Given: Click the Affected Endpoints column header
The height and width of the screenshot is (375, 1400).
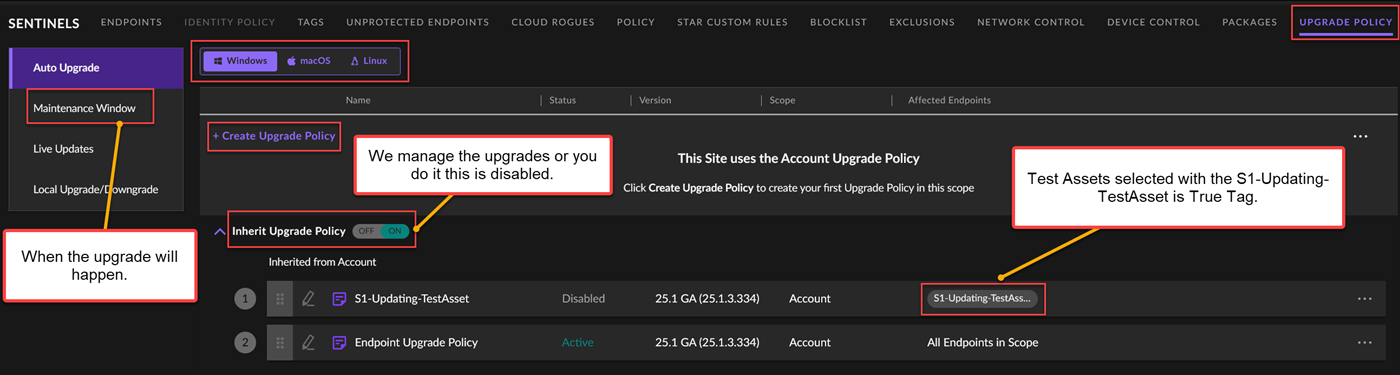Looking at the screenshot, I should (949, 100).
